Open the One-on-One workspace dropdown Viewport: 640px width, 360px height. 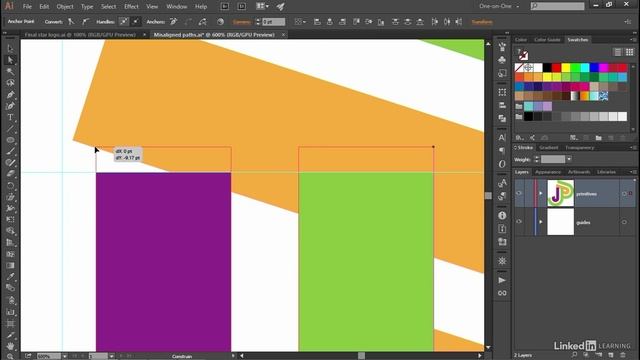(500, 6)
